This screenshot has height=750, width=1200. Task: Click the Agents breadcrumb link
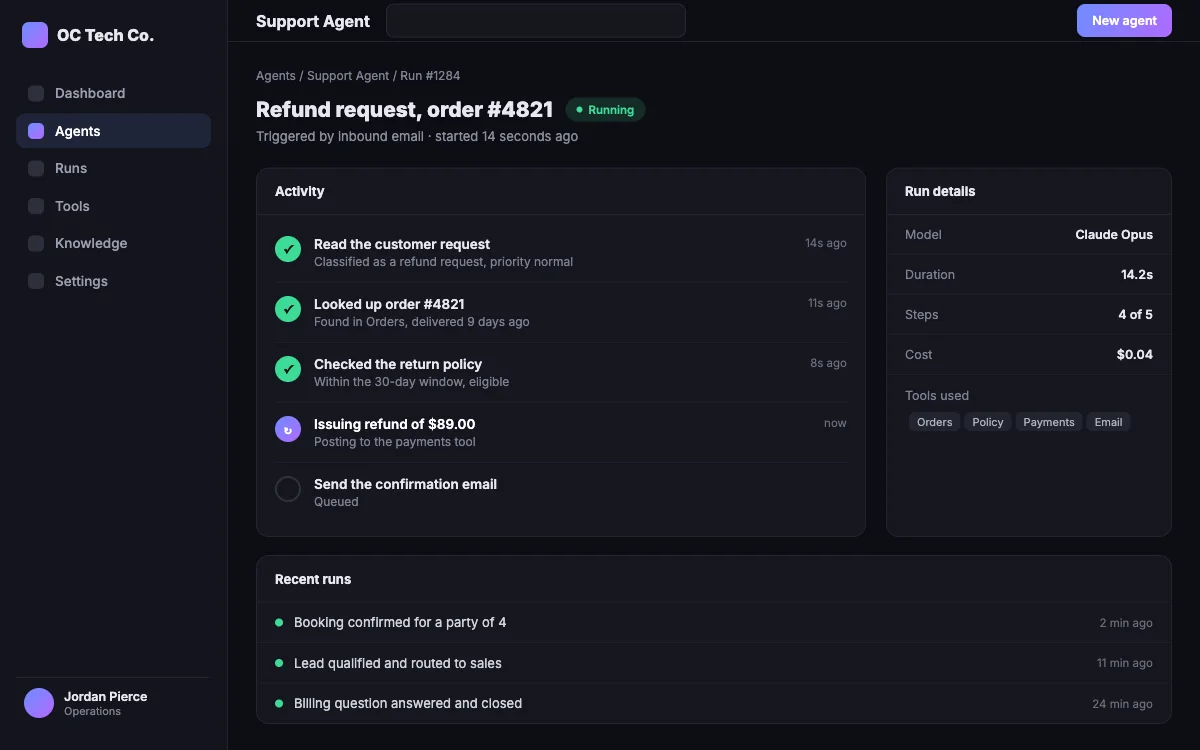pyautogui.click(x=276, y=76)
